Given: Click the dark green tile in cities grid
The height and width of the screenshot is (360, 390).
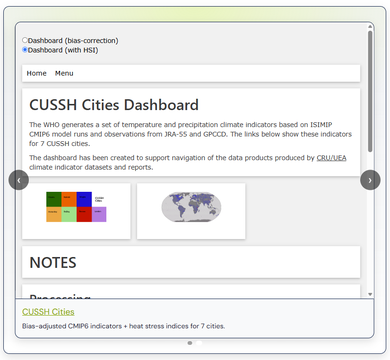Looking at the screenshot, I should click(54, 199).
